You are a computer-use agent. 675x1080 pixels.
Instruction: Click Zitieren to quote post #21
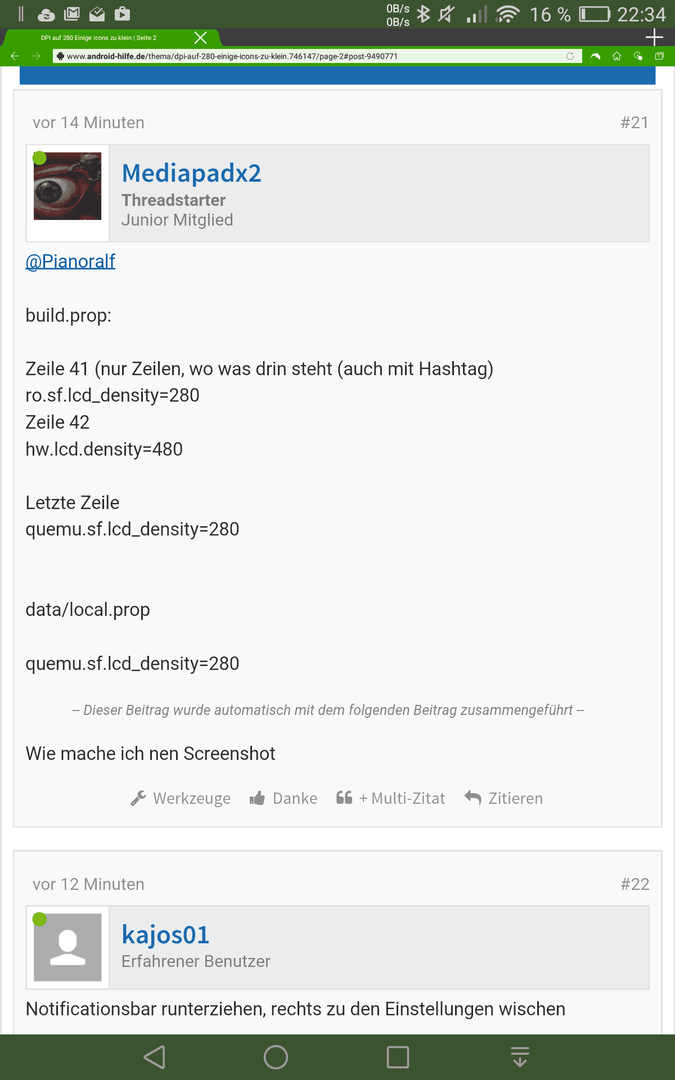[x=503, y=798]
